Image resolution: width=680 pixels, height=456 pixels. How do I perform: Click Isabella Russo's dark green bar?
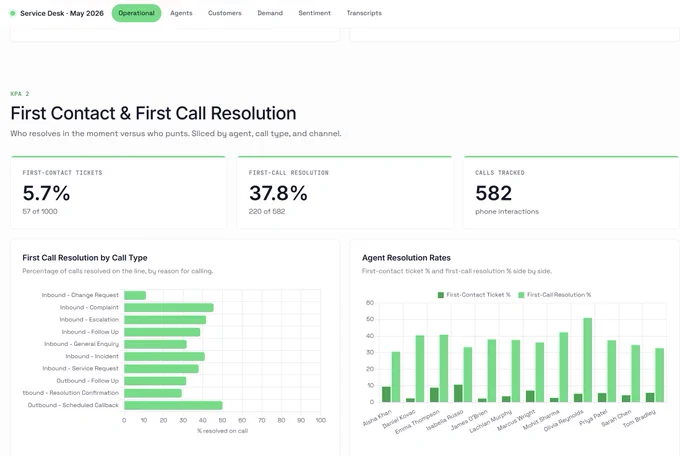click(x=458, y=394)
